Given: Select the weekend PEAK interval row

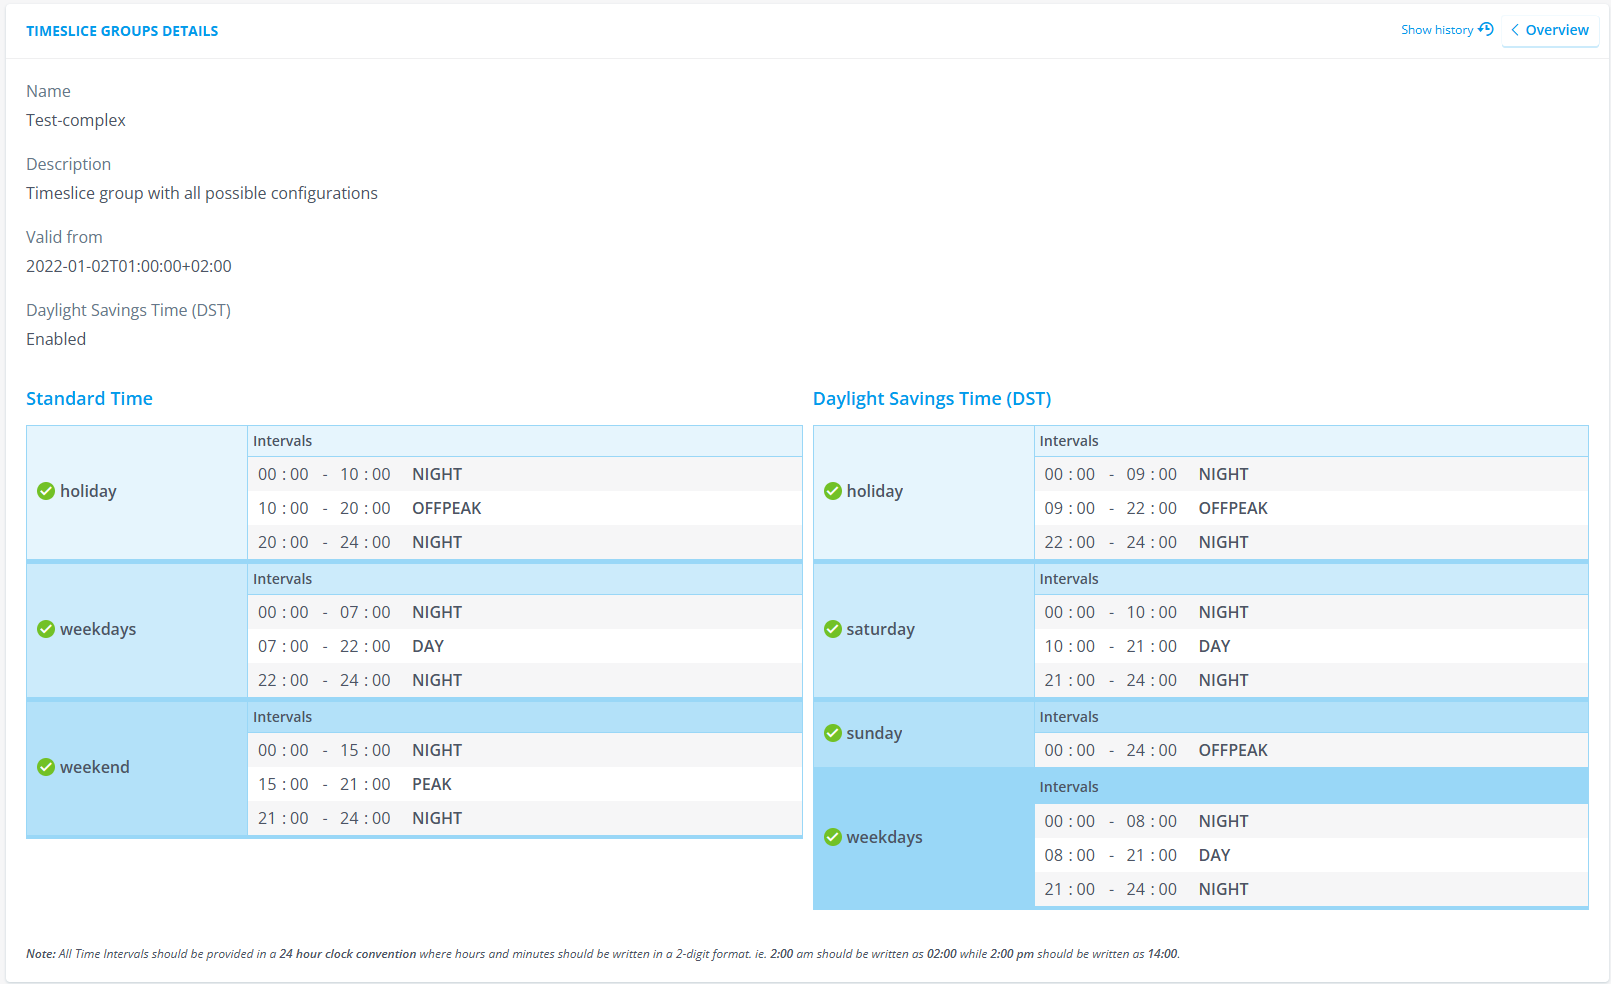Looking at the screenshot, I should click(524, 784).
